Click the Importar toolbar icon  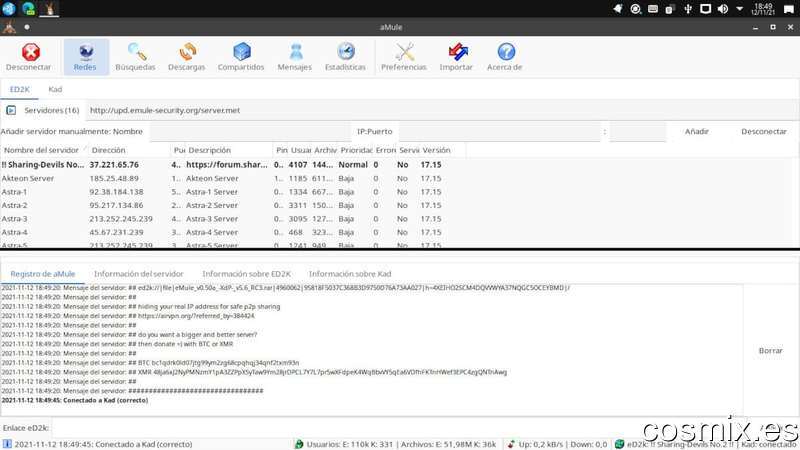click(456, 57)
